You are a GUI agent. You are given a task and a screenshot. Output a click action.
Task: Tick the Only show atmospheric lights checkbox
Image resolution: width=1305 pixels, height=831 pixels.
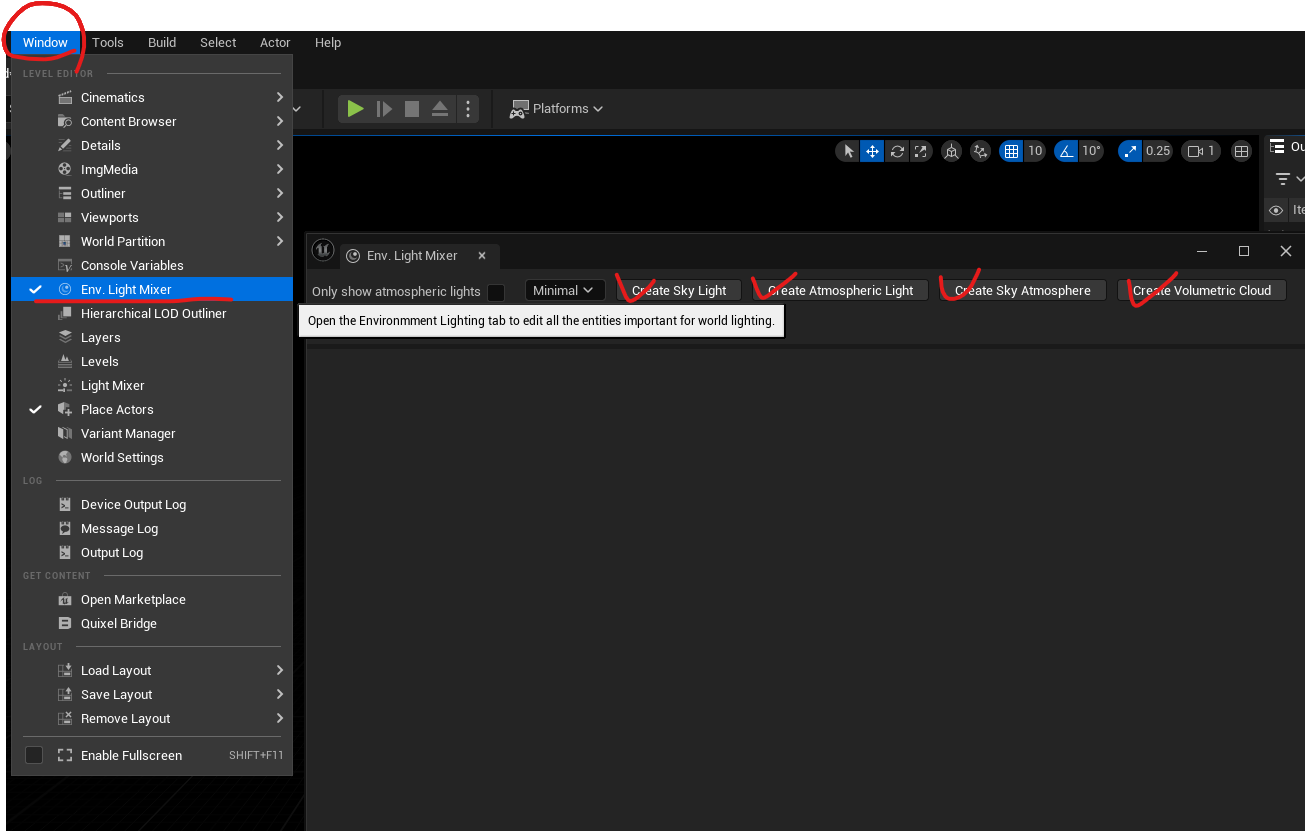point(496,292)
